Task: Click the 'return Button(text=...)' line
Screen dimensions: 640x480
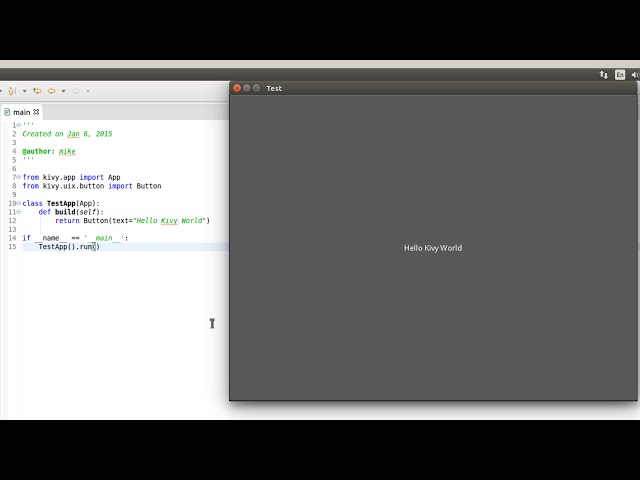Action: [132, 220]
